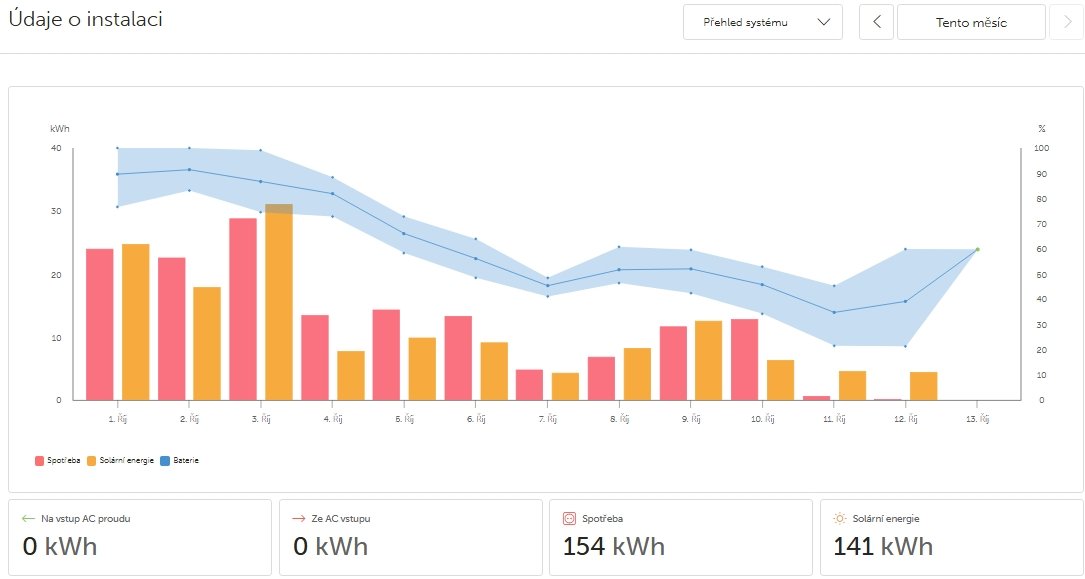Click the Spotřeba card icon
1085x579 pixels.
coord(569,519)
